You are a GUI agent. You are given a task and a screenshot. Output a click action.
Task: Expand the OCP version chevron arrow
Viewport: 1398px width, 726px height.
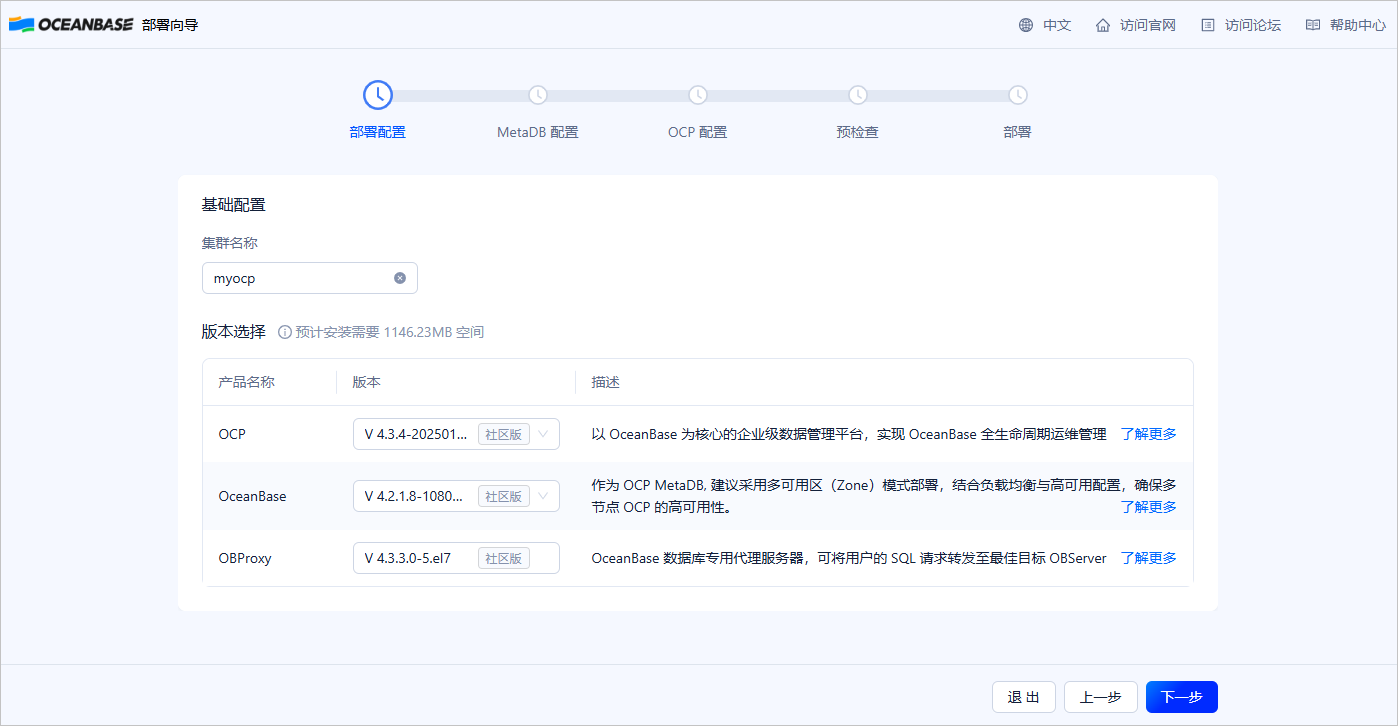click(x=544, y=434)
